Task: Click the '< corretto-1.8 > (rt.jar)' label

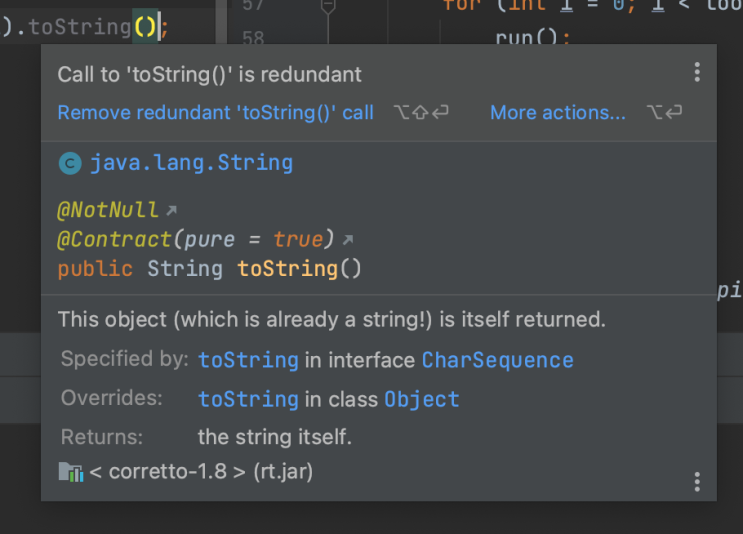Action: click(201, 472)
